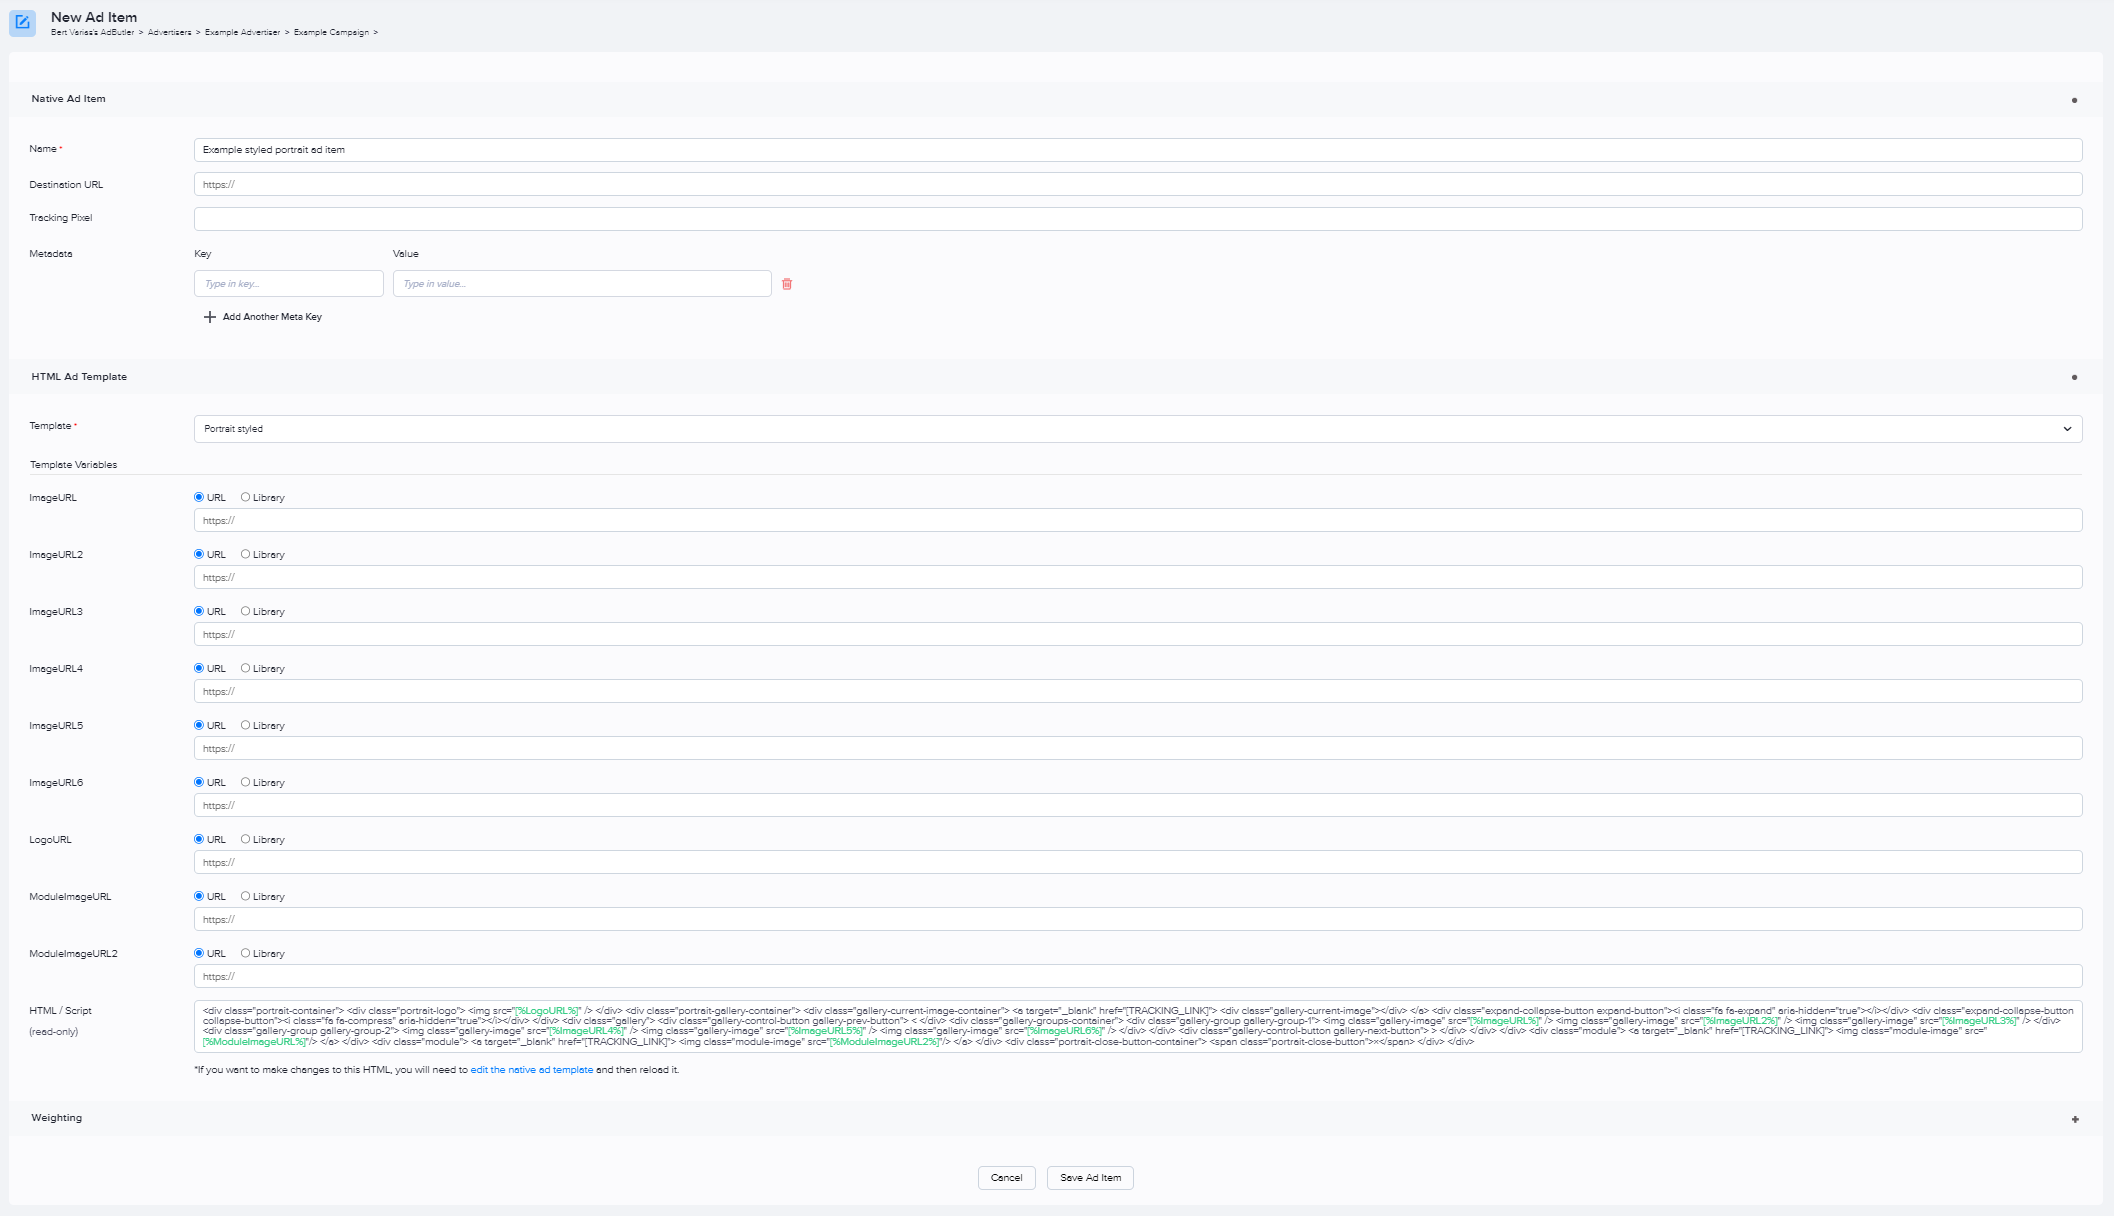This screenshot has height=1216, width=2114.
Task: Click the Save Ad Item button
Action: tap(1089, 1178)
